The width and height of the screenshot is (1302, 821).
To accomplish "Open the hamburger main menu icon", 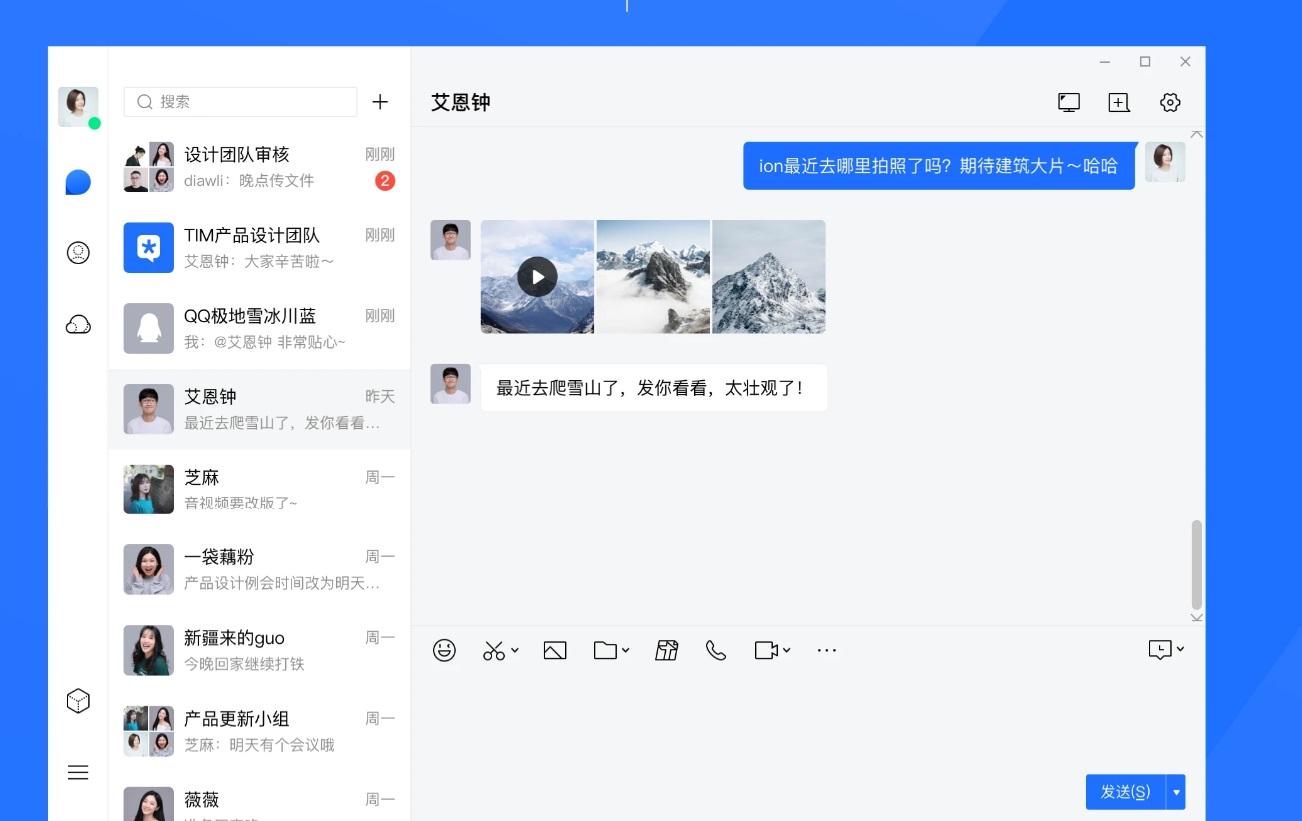I will point(78,772).
